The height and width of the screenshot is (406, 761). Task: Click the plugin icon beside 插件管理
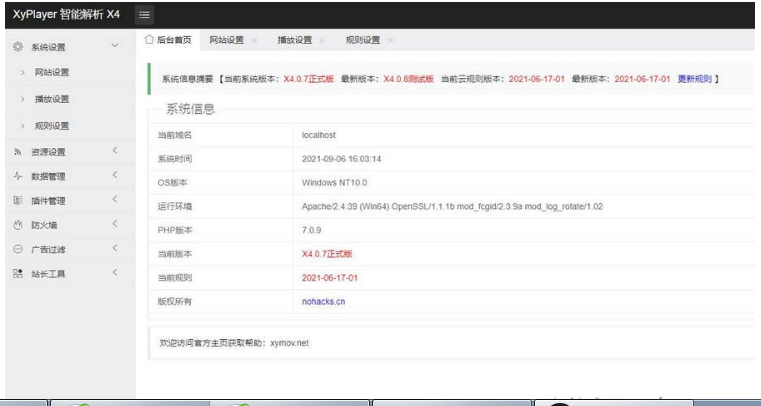click(x=18, y=200)
